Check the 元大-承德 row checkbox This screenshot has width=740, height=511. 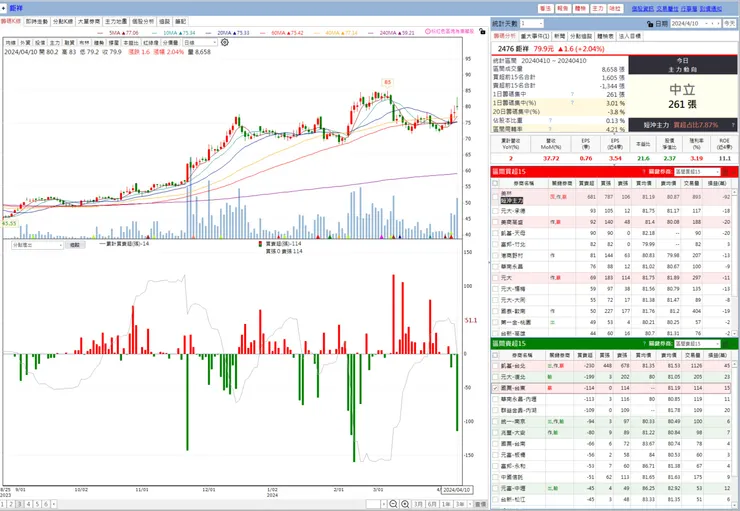(x=495, y=211)
